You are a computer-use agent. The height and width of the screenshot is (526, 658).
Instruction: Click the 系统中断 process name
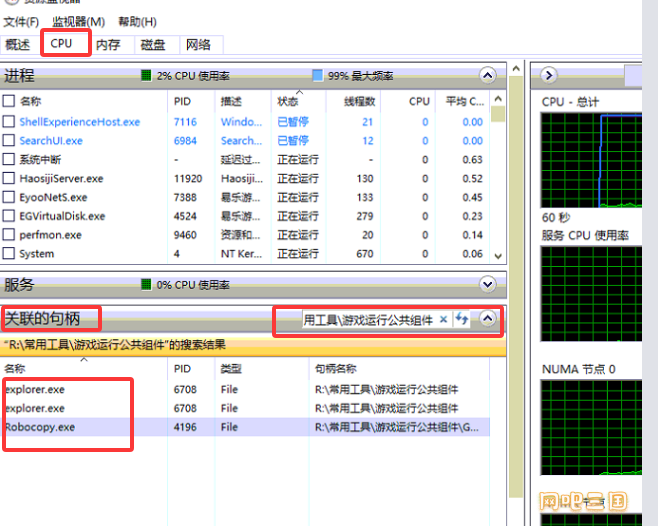[x=40, y=160]
